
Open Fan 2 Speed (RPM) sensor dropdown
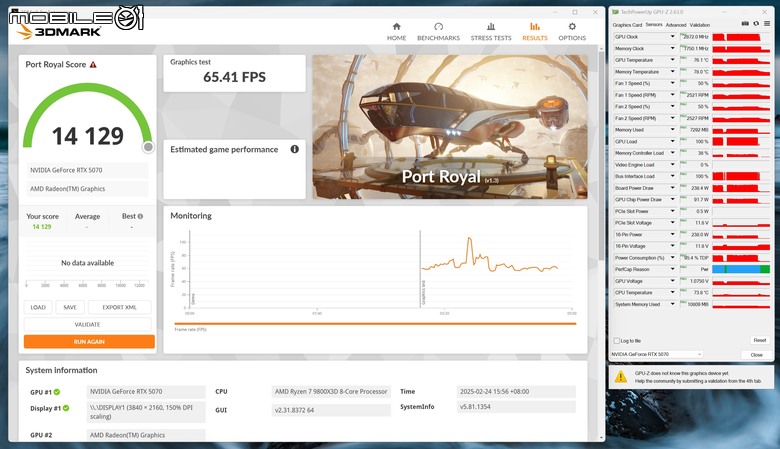click(673, 118)
